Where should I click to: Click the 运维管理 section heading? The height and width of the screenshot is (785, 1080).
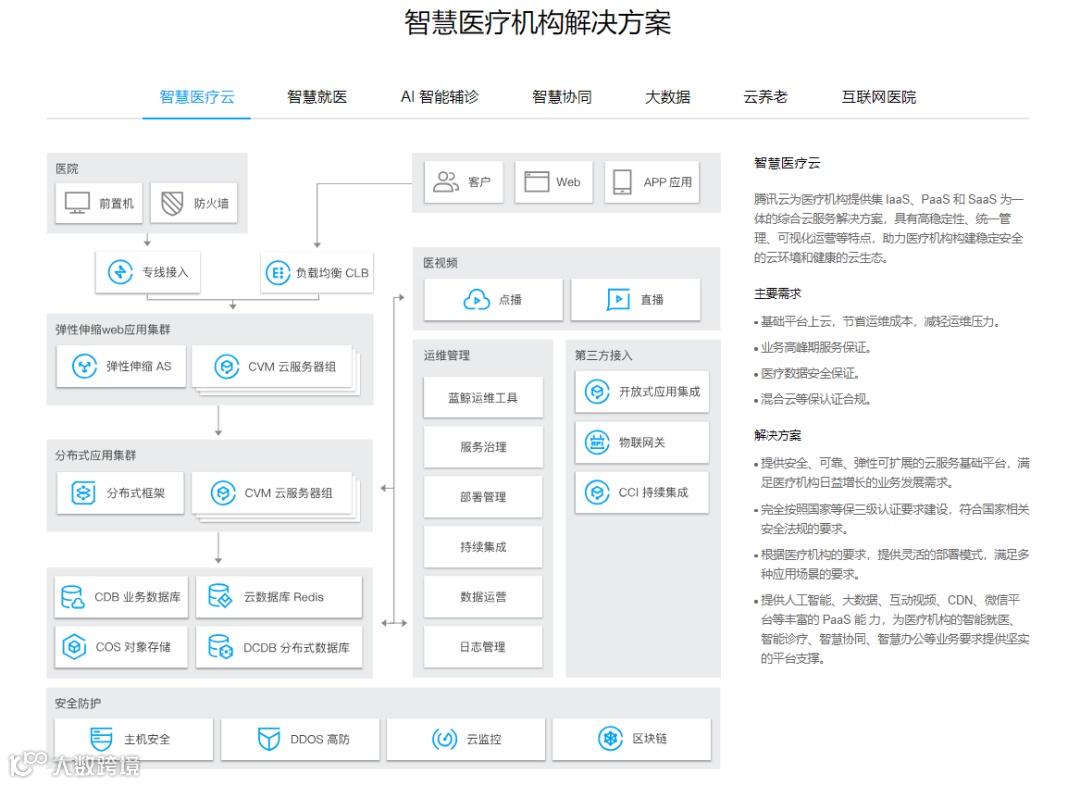click(446, 355)
